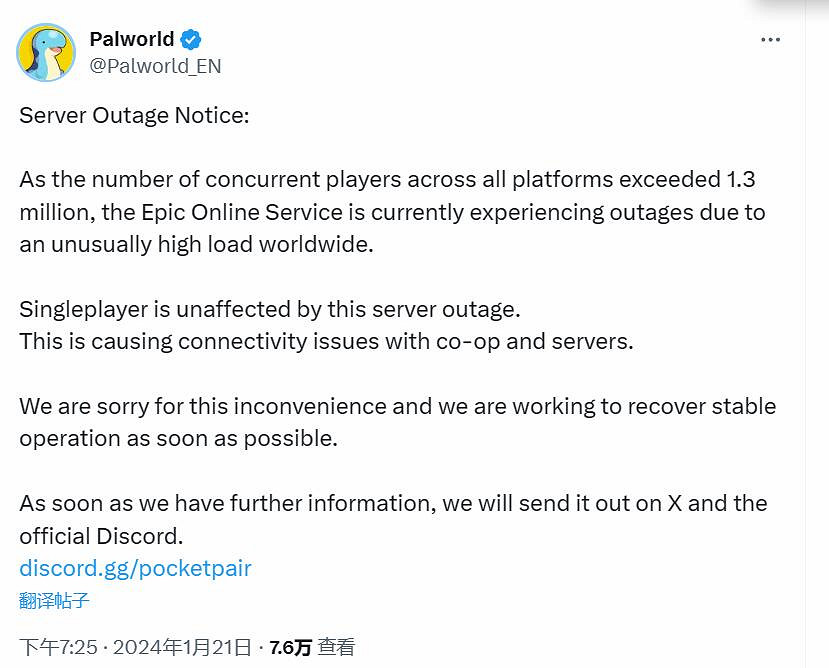Click the 2024年1月21日 post date
Viewport: 829px width, 668px height.
pyautogui.click(x=182, y=647)
